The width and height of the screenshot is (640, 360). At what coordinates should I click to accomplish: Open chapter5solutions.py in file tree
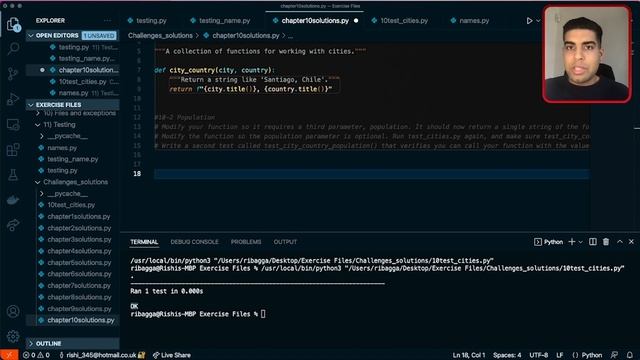click(x=73, y=262)
